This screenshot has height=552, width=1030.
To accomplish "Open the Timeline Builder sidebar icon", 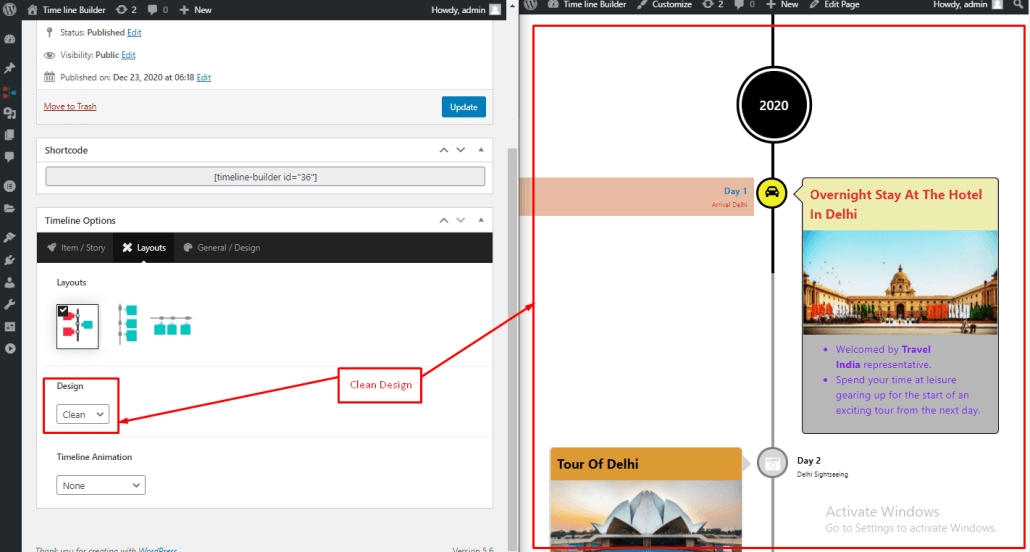I will pos(9,93).
